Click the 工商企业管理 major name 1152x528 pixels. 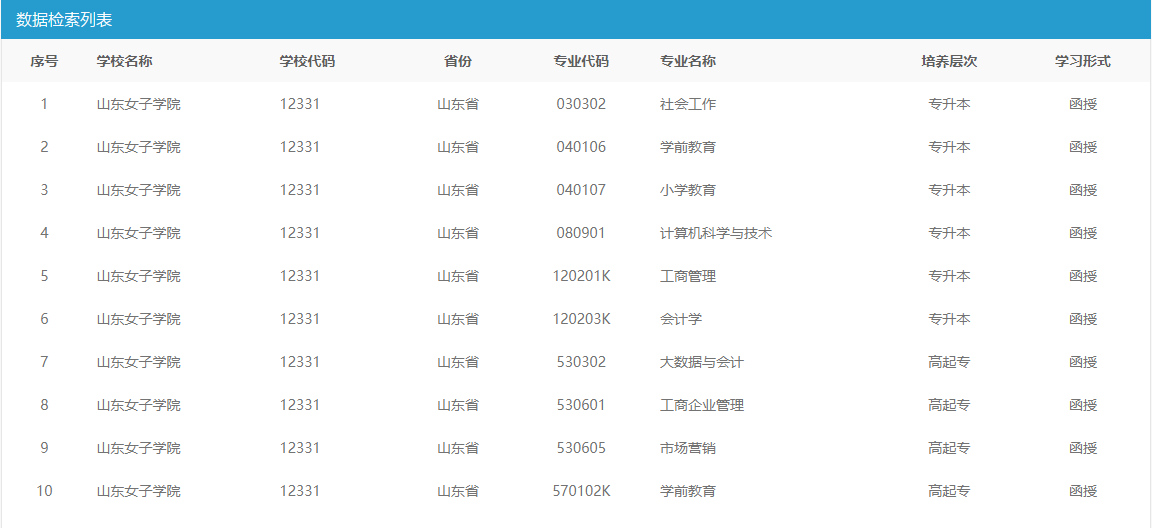[x=702, y=405]
